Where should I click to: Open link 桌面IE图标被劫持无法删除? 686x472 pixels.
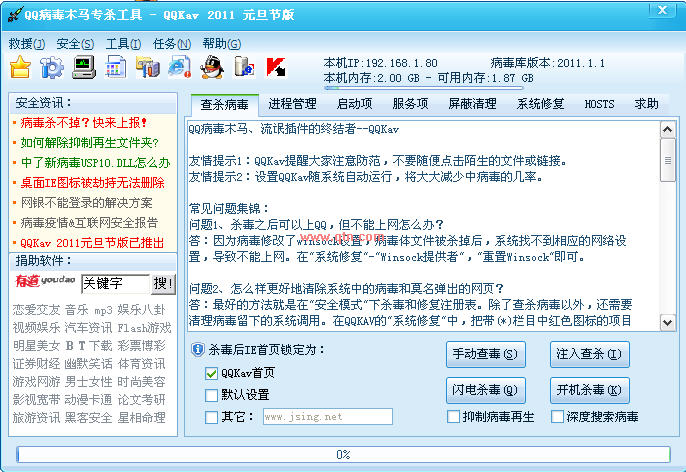[92, 182]
